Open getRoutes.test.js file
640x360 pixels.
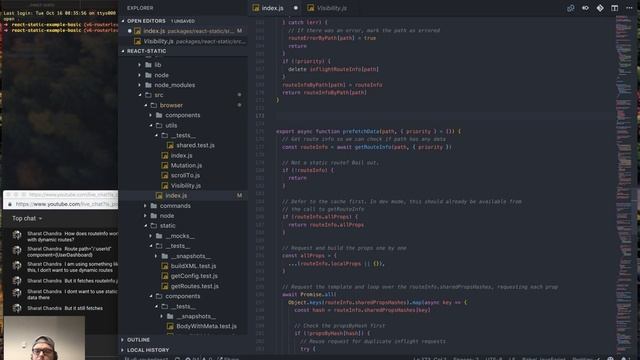184,286
